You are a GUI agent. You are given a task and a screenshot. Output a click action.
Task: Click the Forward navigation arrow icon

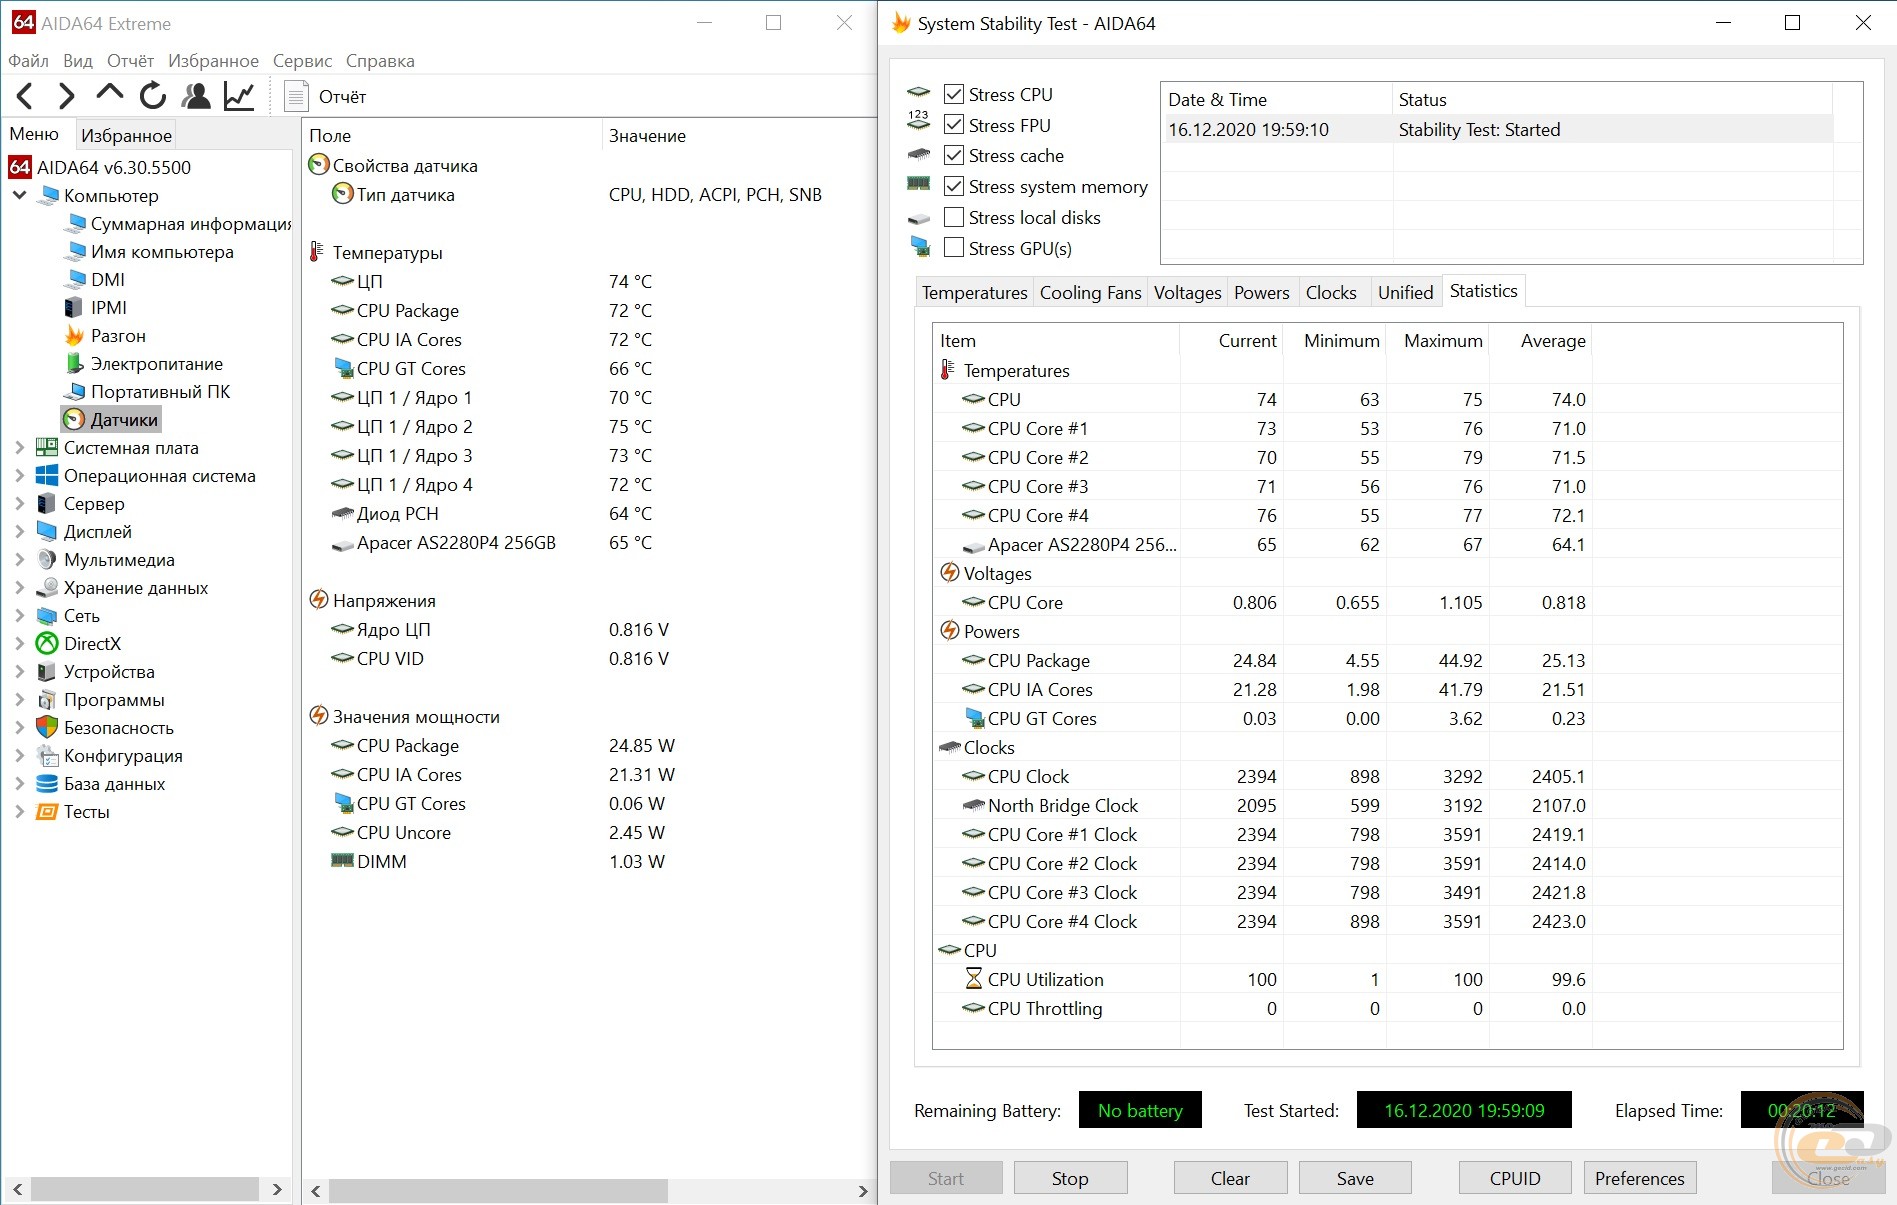pyautogui.click(x=67, y=96)
